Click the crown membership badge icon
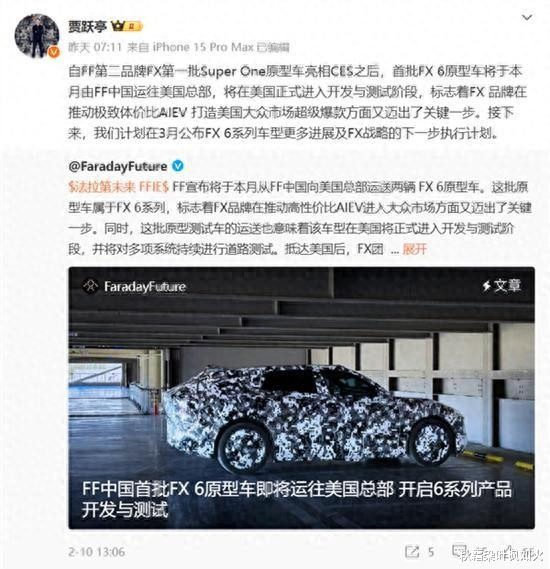The image size is (550, 569). (x=127, y=26)
